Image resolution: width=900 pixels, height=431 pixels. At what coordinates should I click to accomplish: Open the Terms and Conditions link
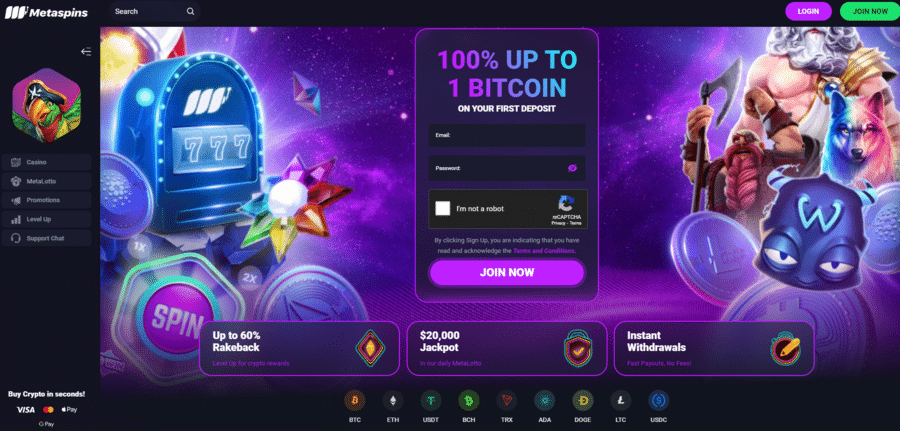point(544,251)
